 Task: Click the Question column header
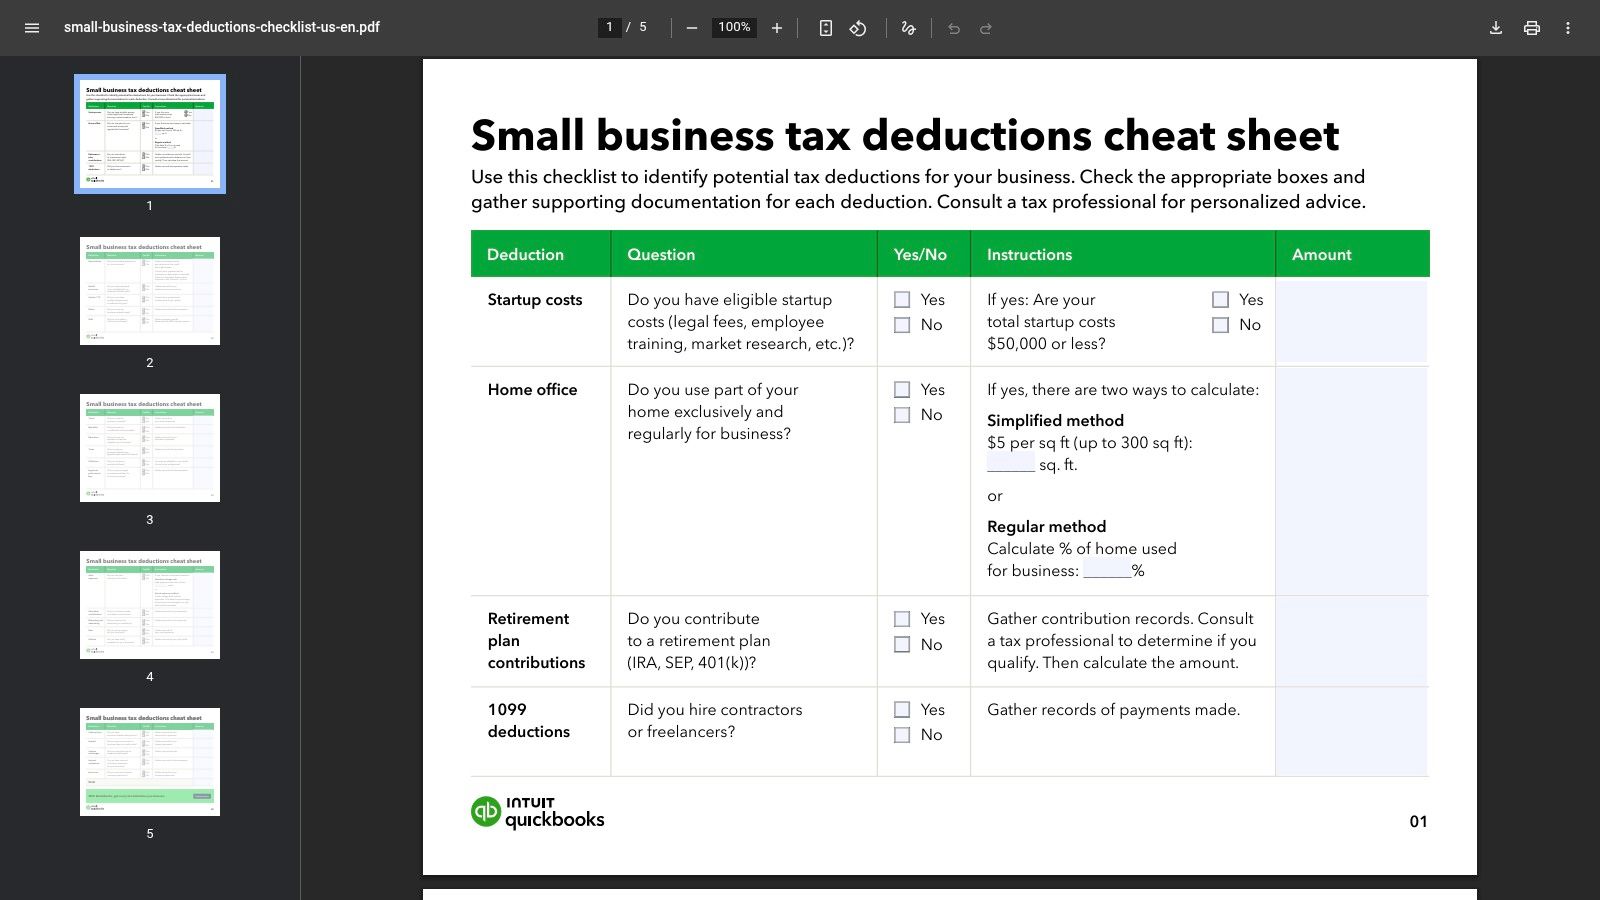pyautogui.click(x=661, y=254)
